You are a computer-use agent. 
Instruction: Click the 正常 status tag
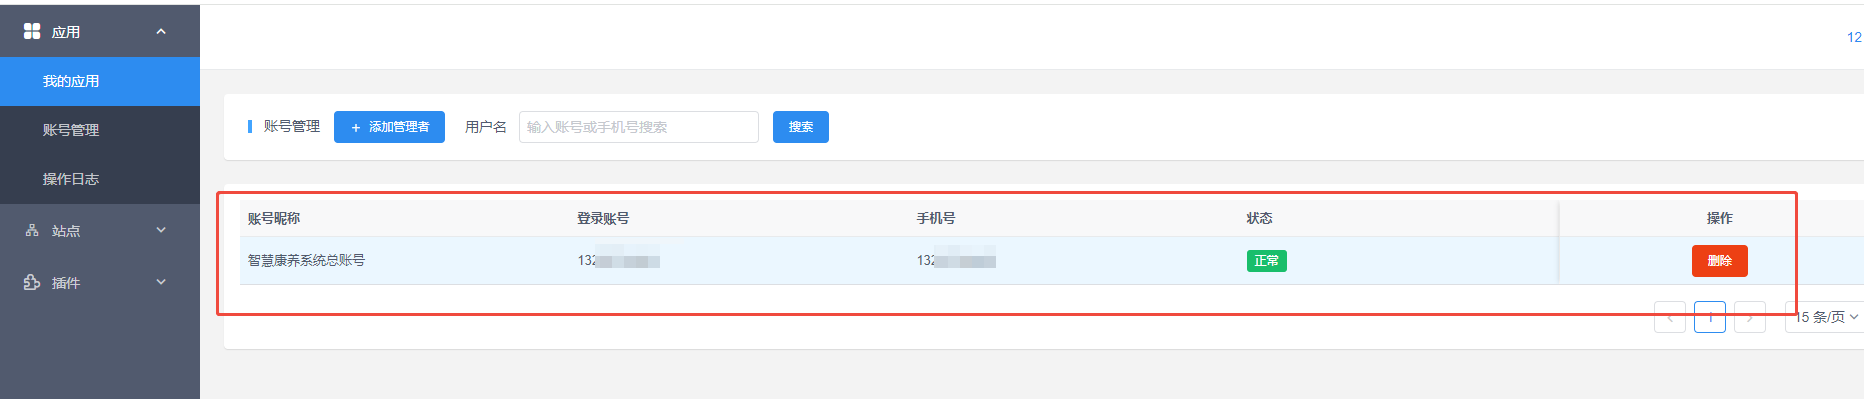pyautogui.click(x=1267, y=261)
